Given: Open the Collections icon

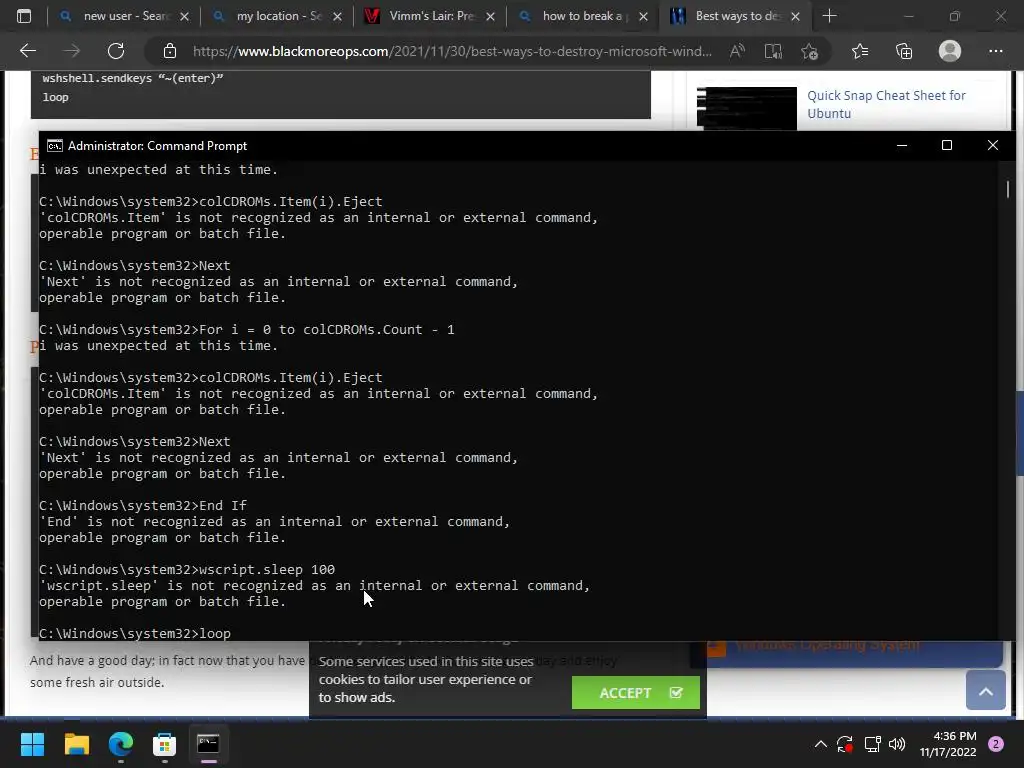Looking at the screenshot, I should 904,51.
